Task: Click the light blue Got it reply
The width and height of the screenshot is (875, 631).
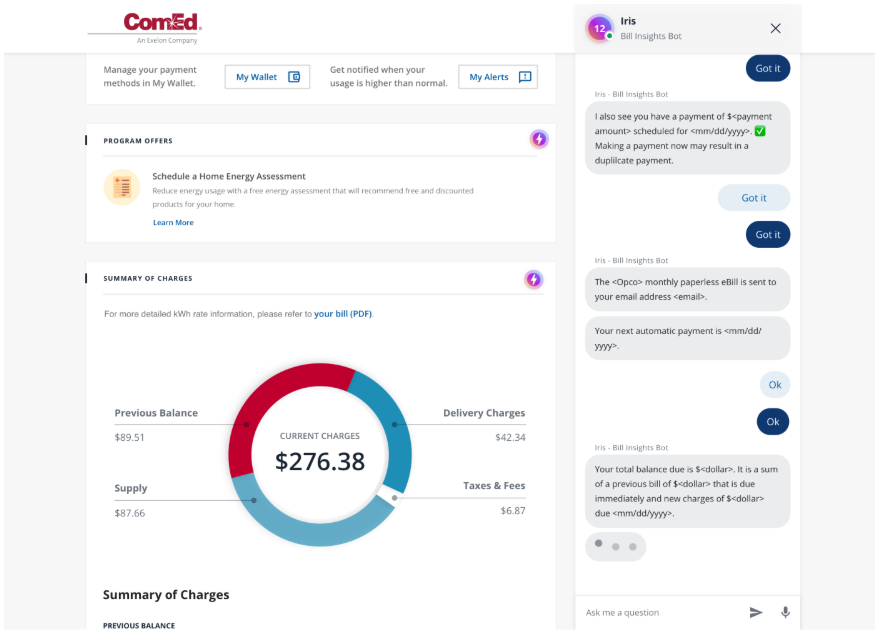Action: (753, 198)
